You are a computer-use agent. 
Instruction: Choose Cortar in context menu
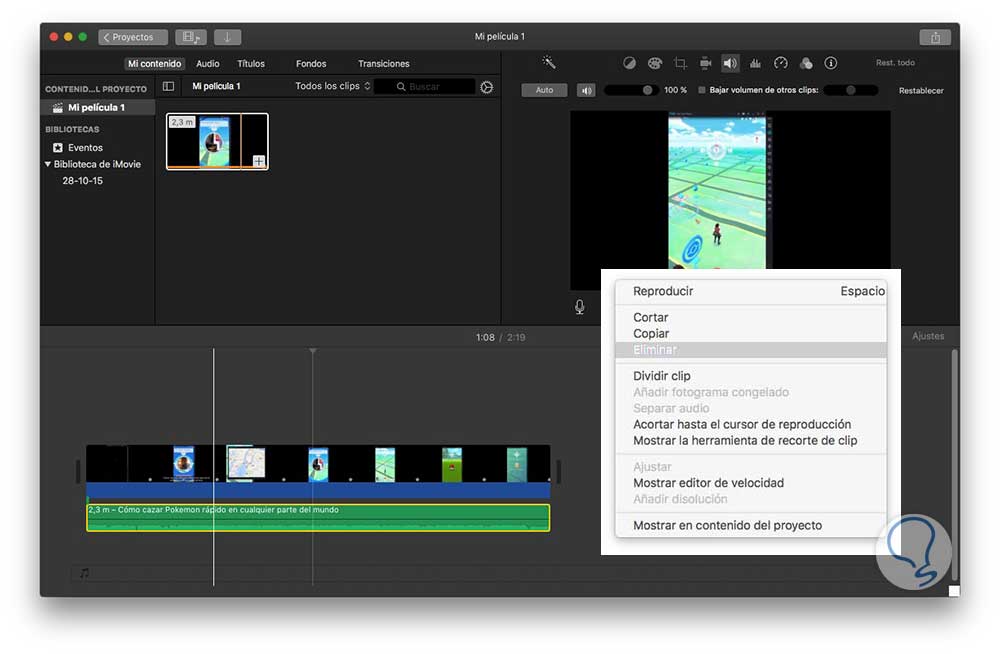pos(751,317)
